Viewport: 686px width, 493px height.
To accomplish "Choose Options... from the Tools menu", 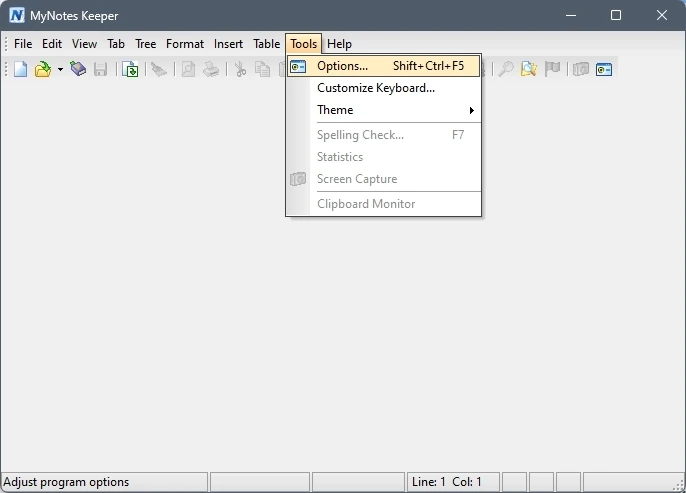I will point(384,66).
